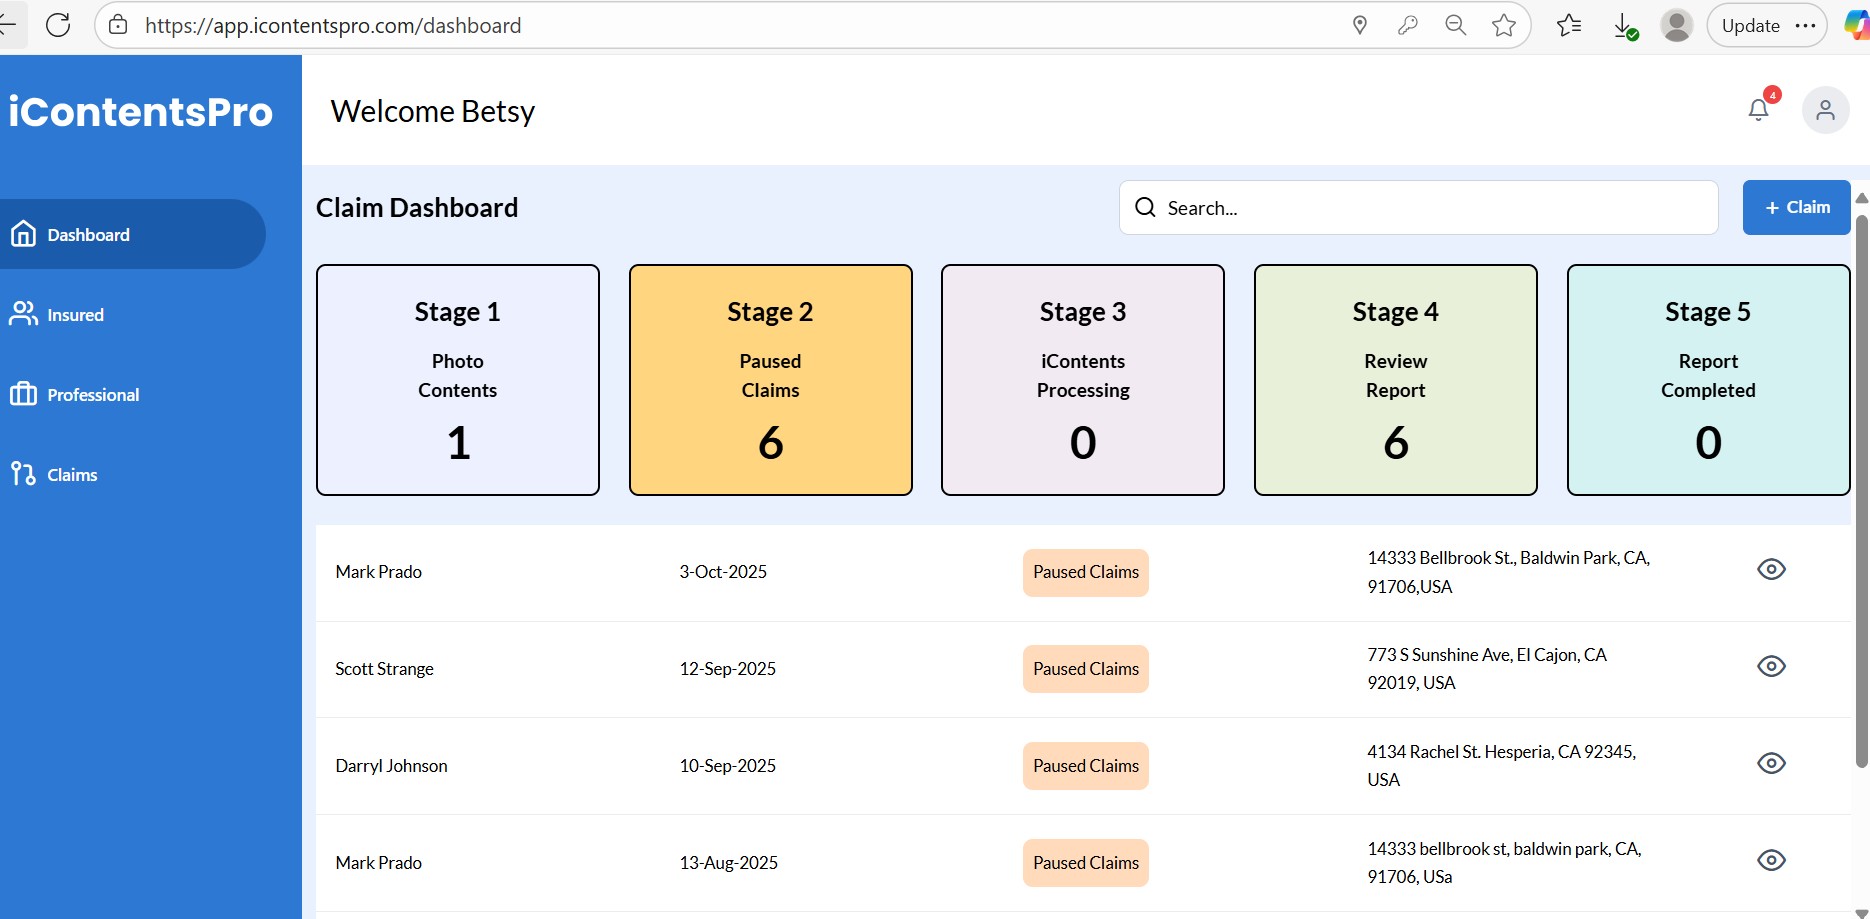Image resolution: width=1870 pixels, height=919 pixels.
Task: View details for Mark Prado's October claim
Action: pyautogui.click(x=1771, y=569)
